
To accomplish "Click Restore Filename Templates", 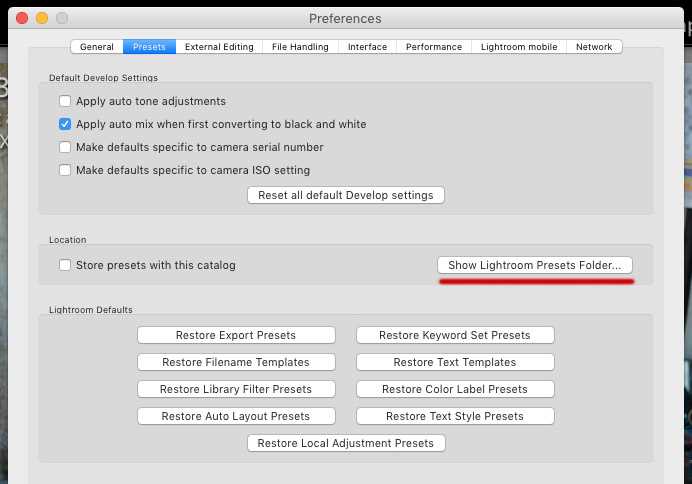I will (x=236, y=362).
